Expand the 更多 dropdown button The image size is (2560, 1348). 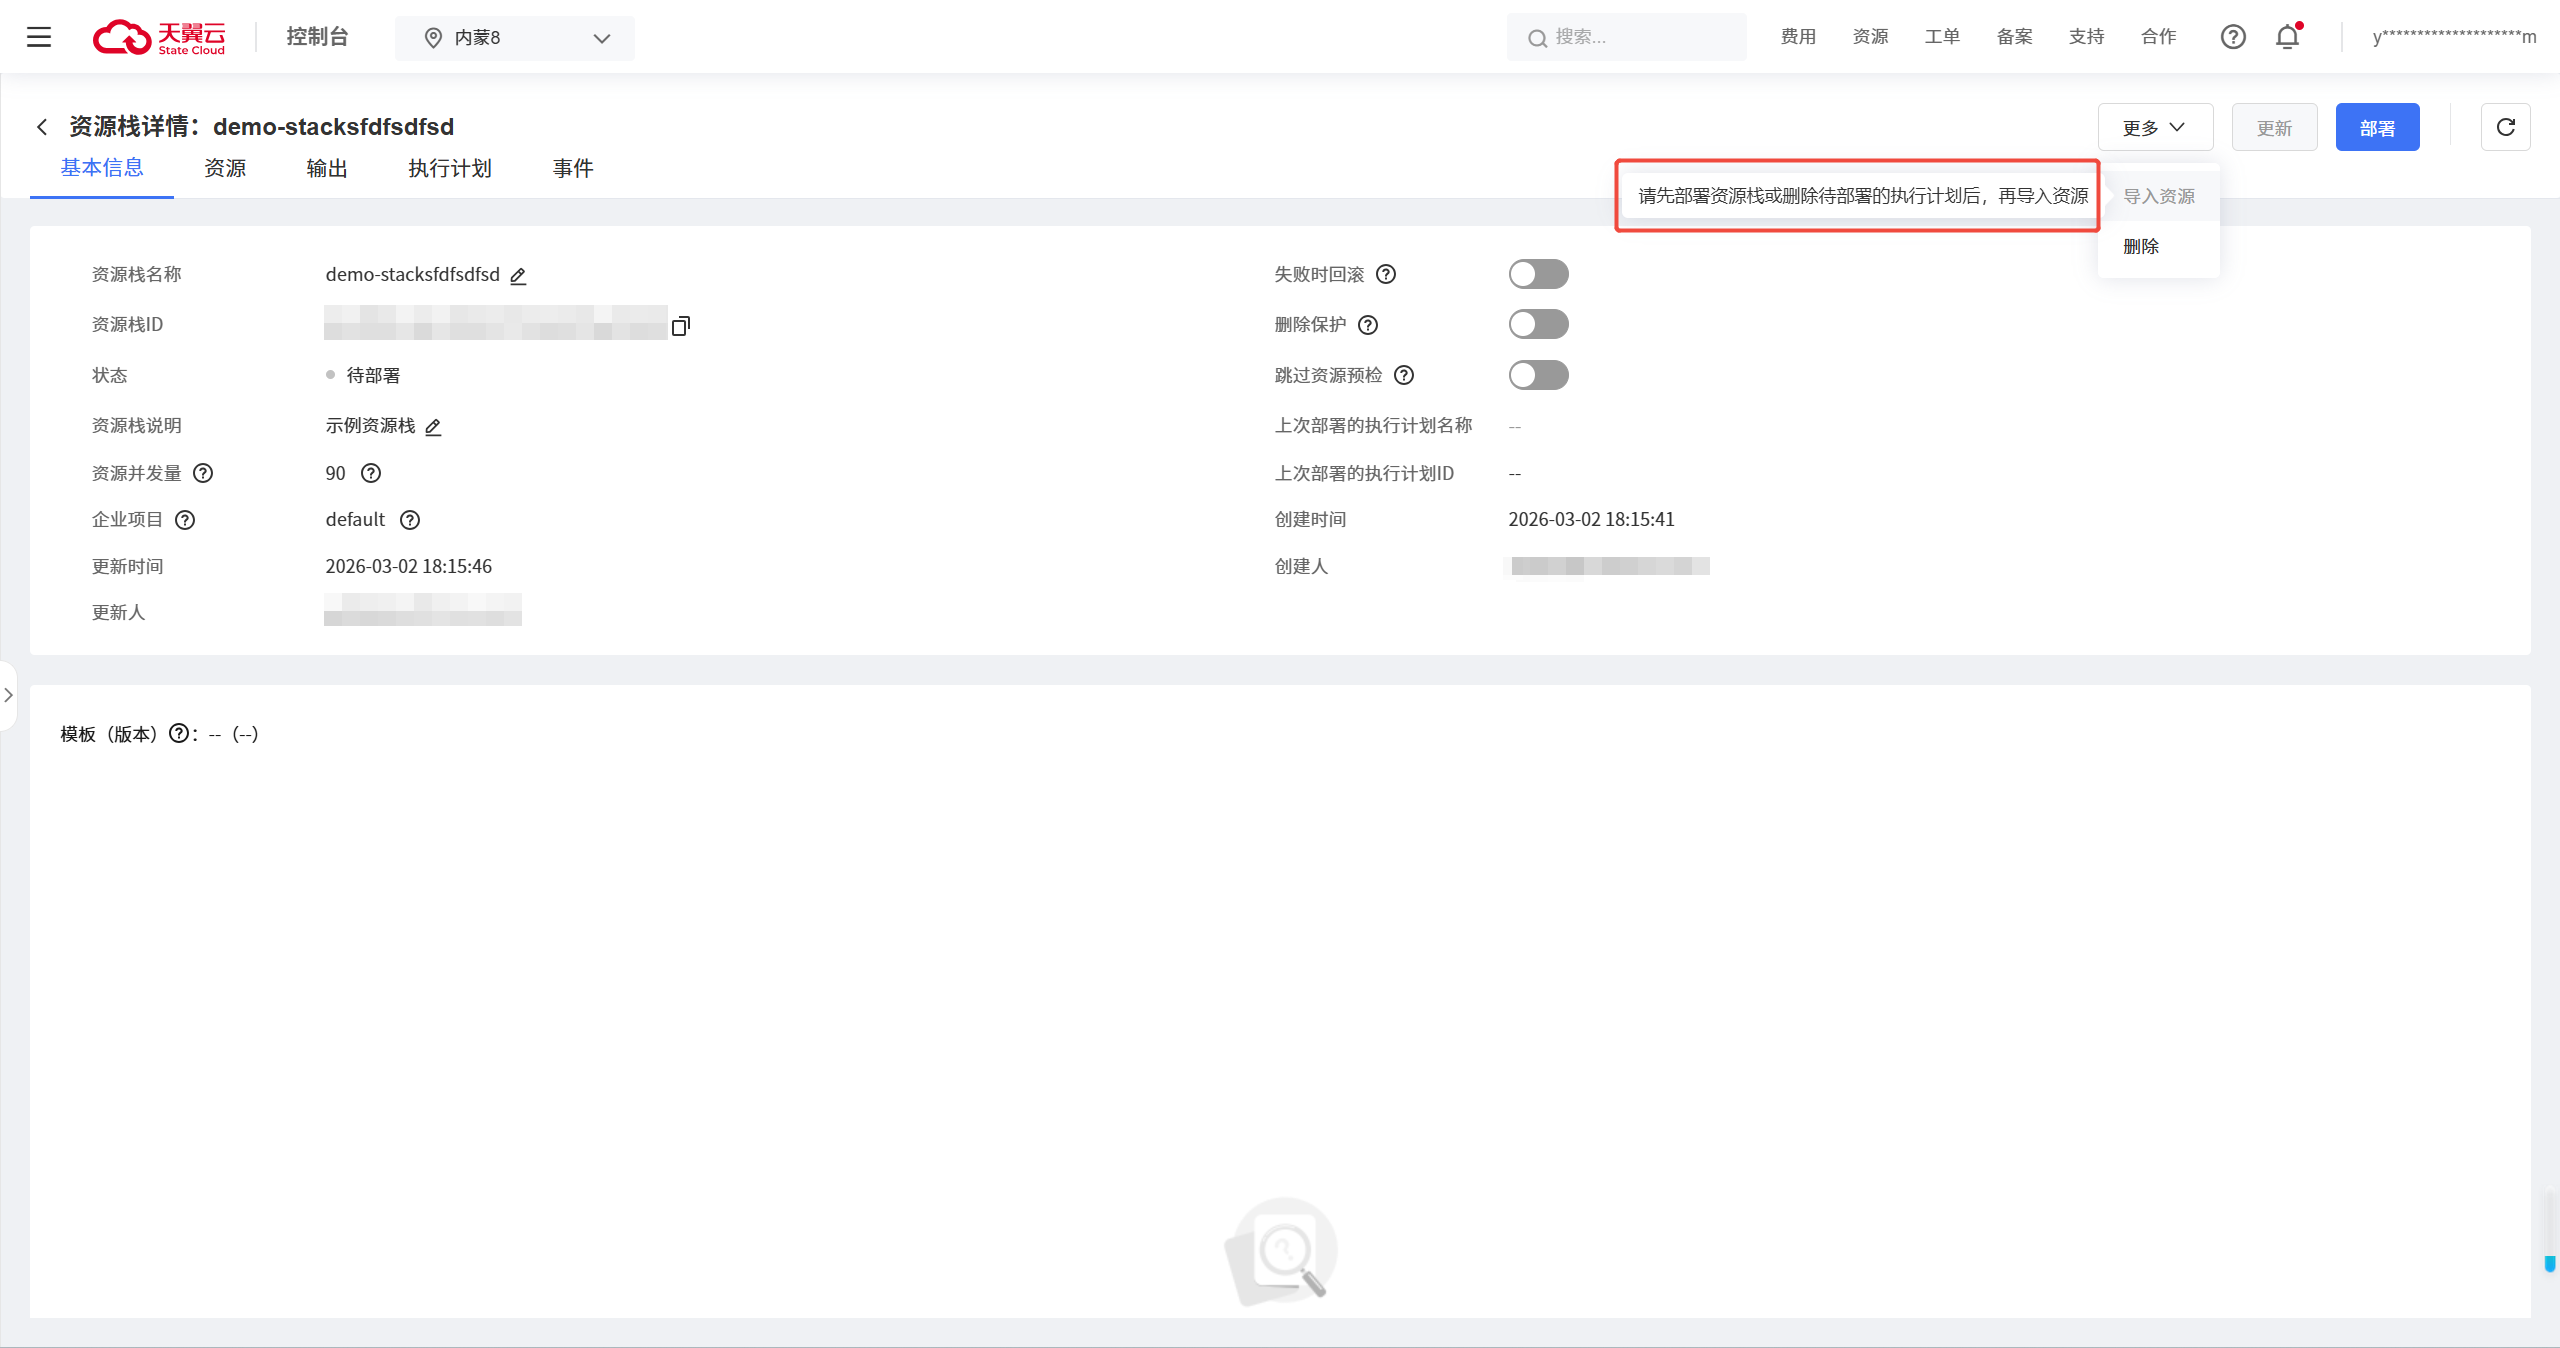[2155, 127]
